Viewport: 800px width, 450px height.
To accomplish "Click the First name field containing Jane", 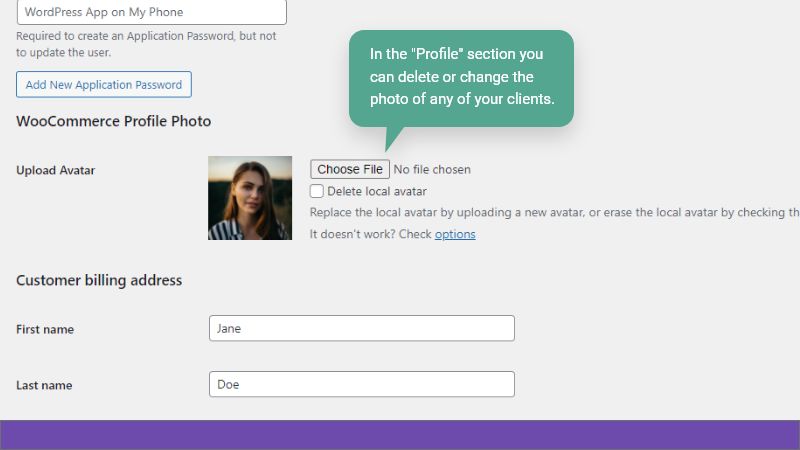I will 362,328.
